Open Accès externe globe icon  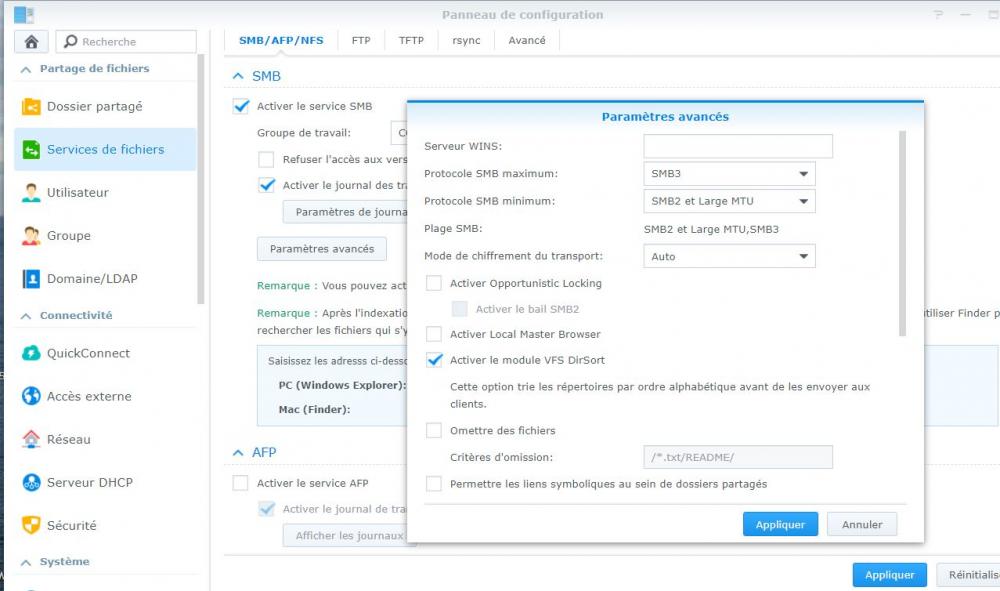click(31, 396)
